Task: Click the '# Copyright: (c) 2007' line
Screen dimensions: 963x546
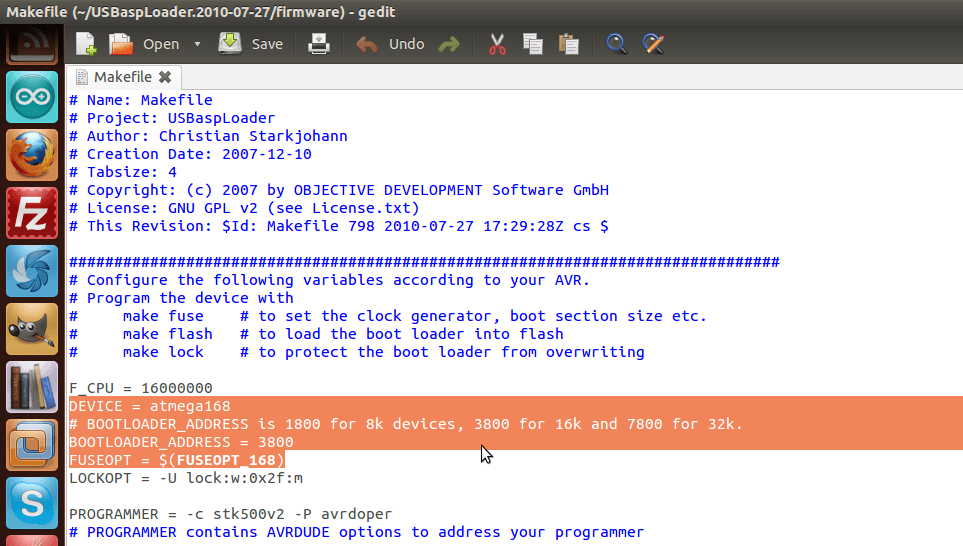Action: click(x=339, y=190)
